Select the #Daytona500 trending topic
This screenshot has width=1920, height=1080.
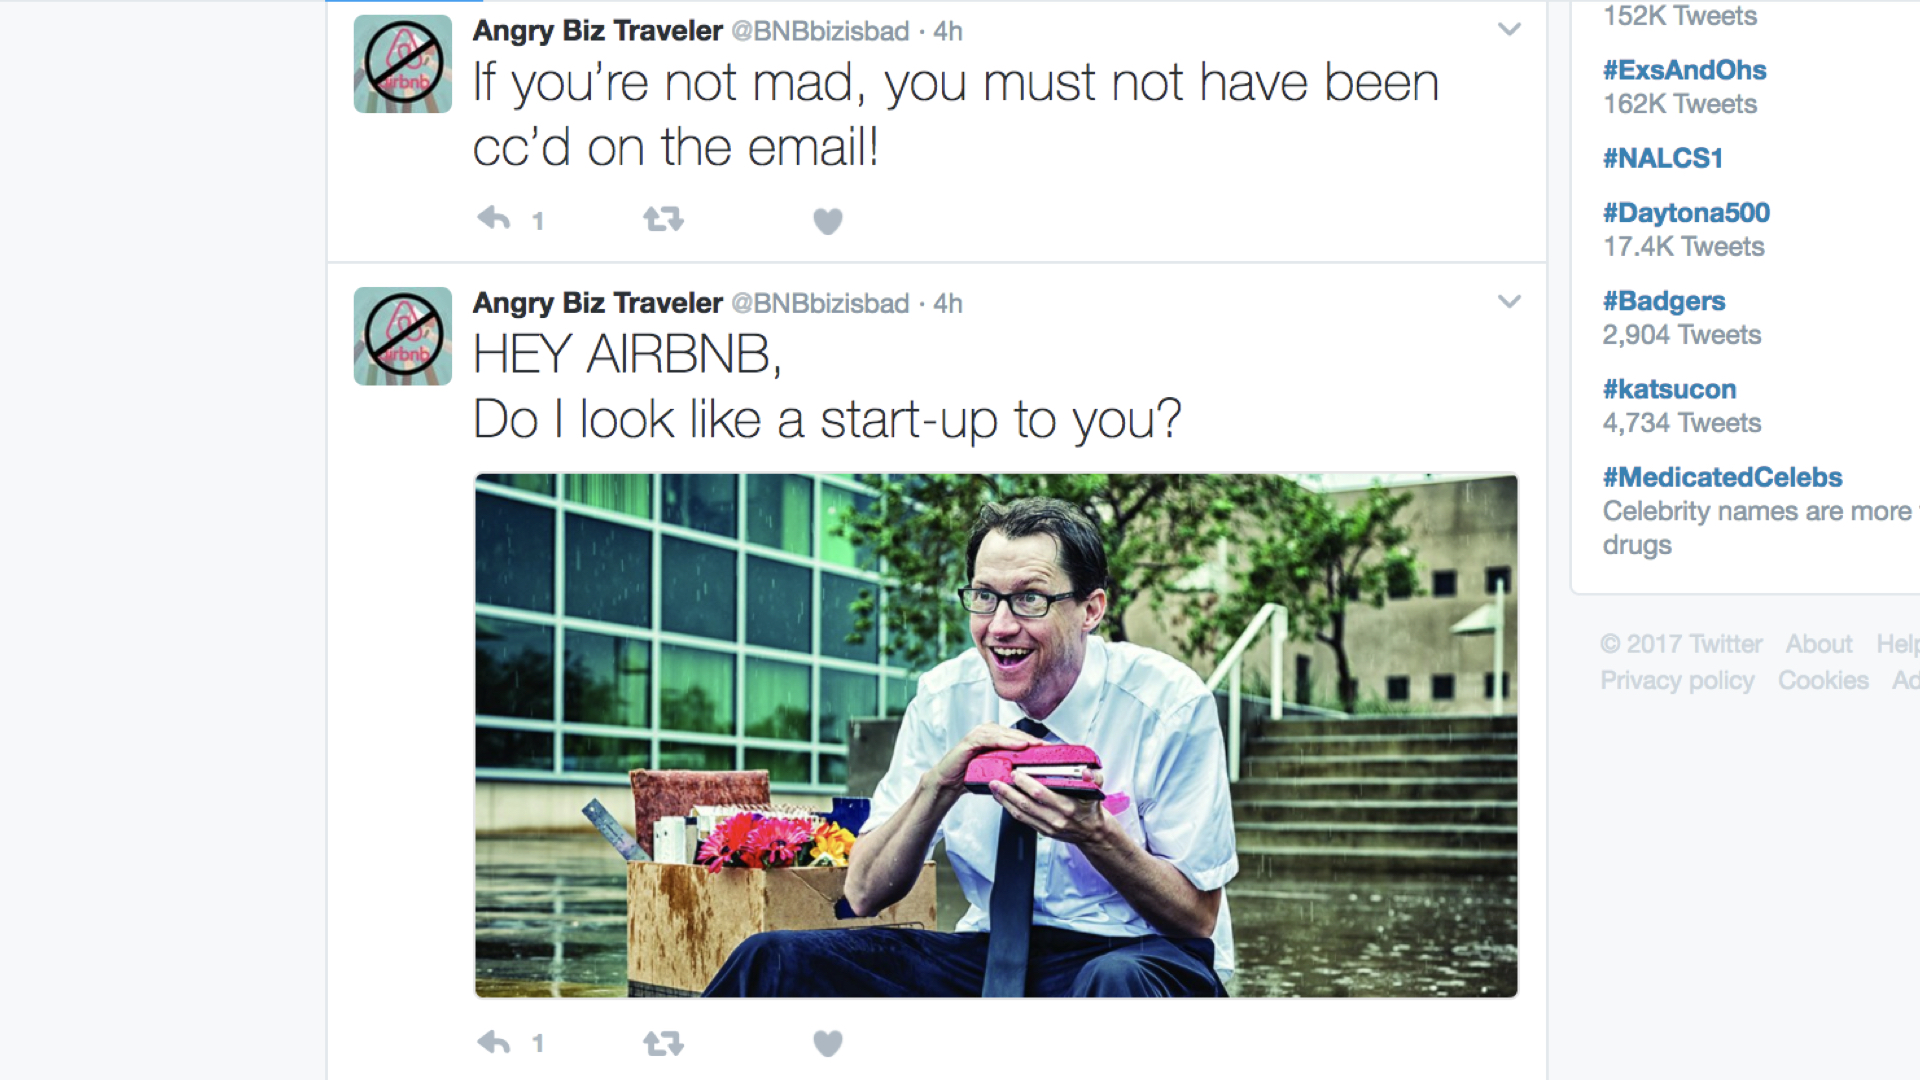[x=1686, y=212]
